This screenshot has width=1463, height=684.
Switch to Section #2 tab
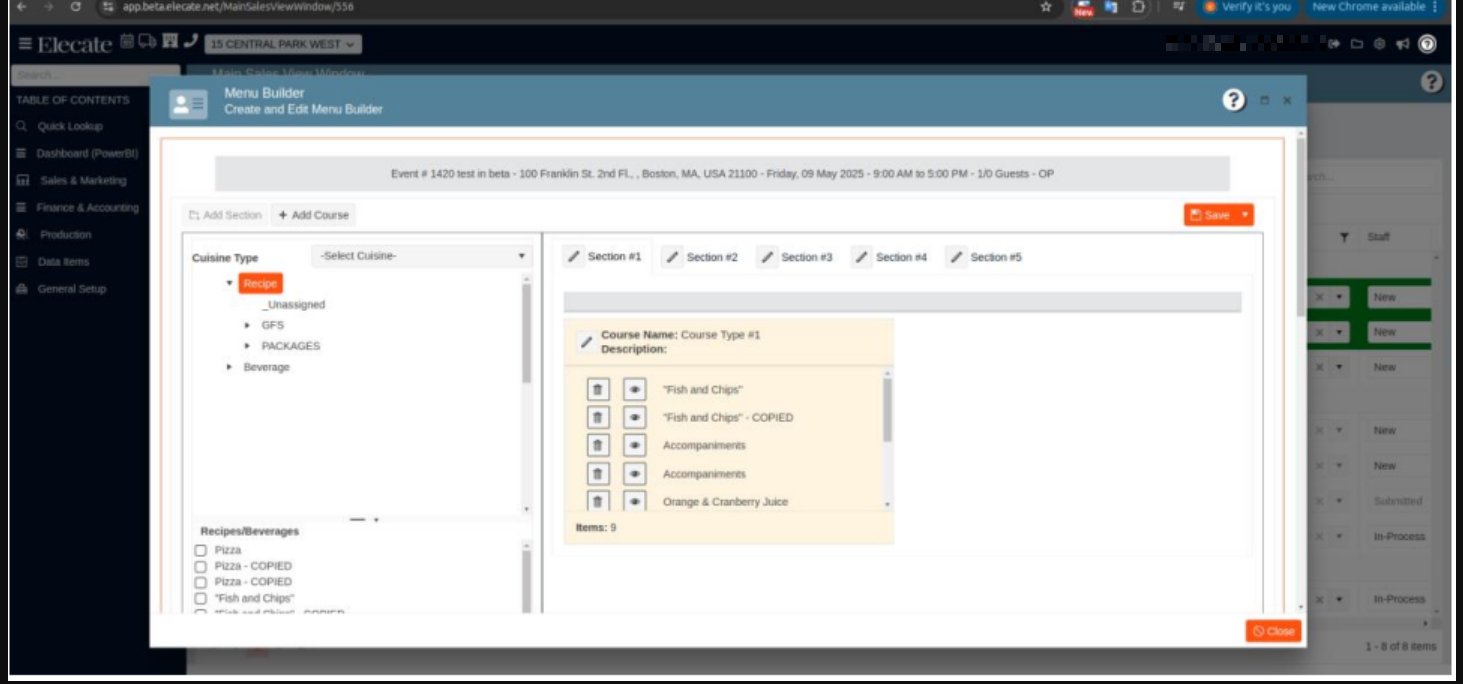tap(701, 257)
